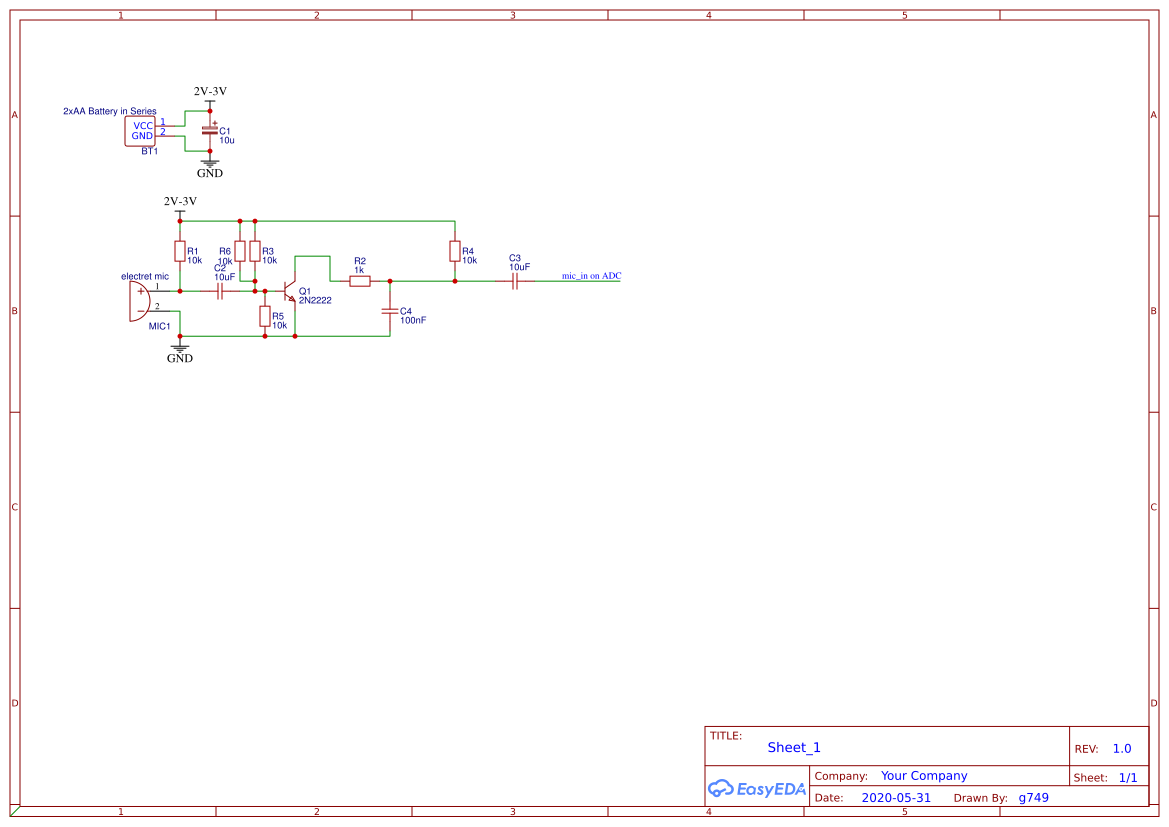The width and height of the screenshot is (1169, 827).
Task: Click the EasyEDA logo in the title block
Action: pos(757,788)
